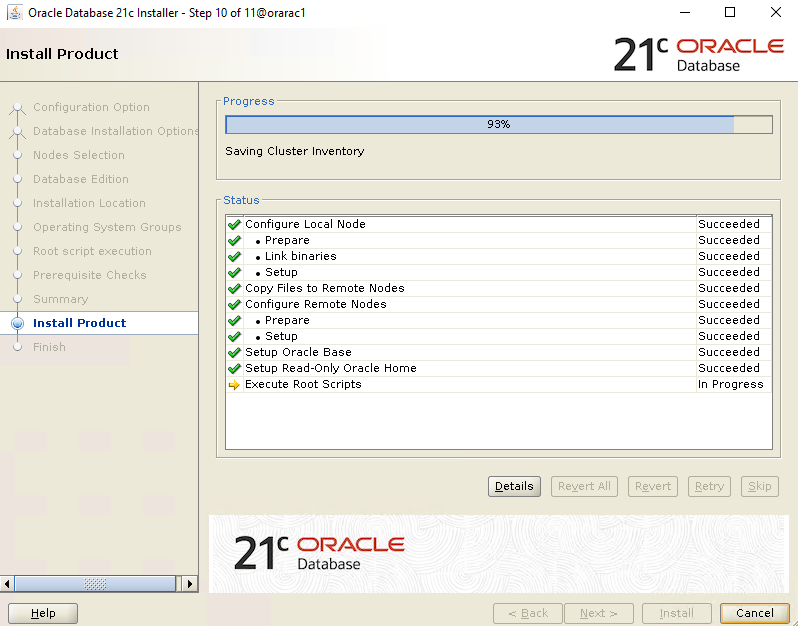798x626 pixels.
Task: Click the Next navigation button
Action: pyautogui.click(x=599, y=613)
